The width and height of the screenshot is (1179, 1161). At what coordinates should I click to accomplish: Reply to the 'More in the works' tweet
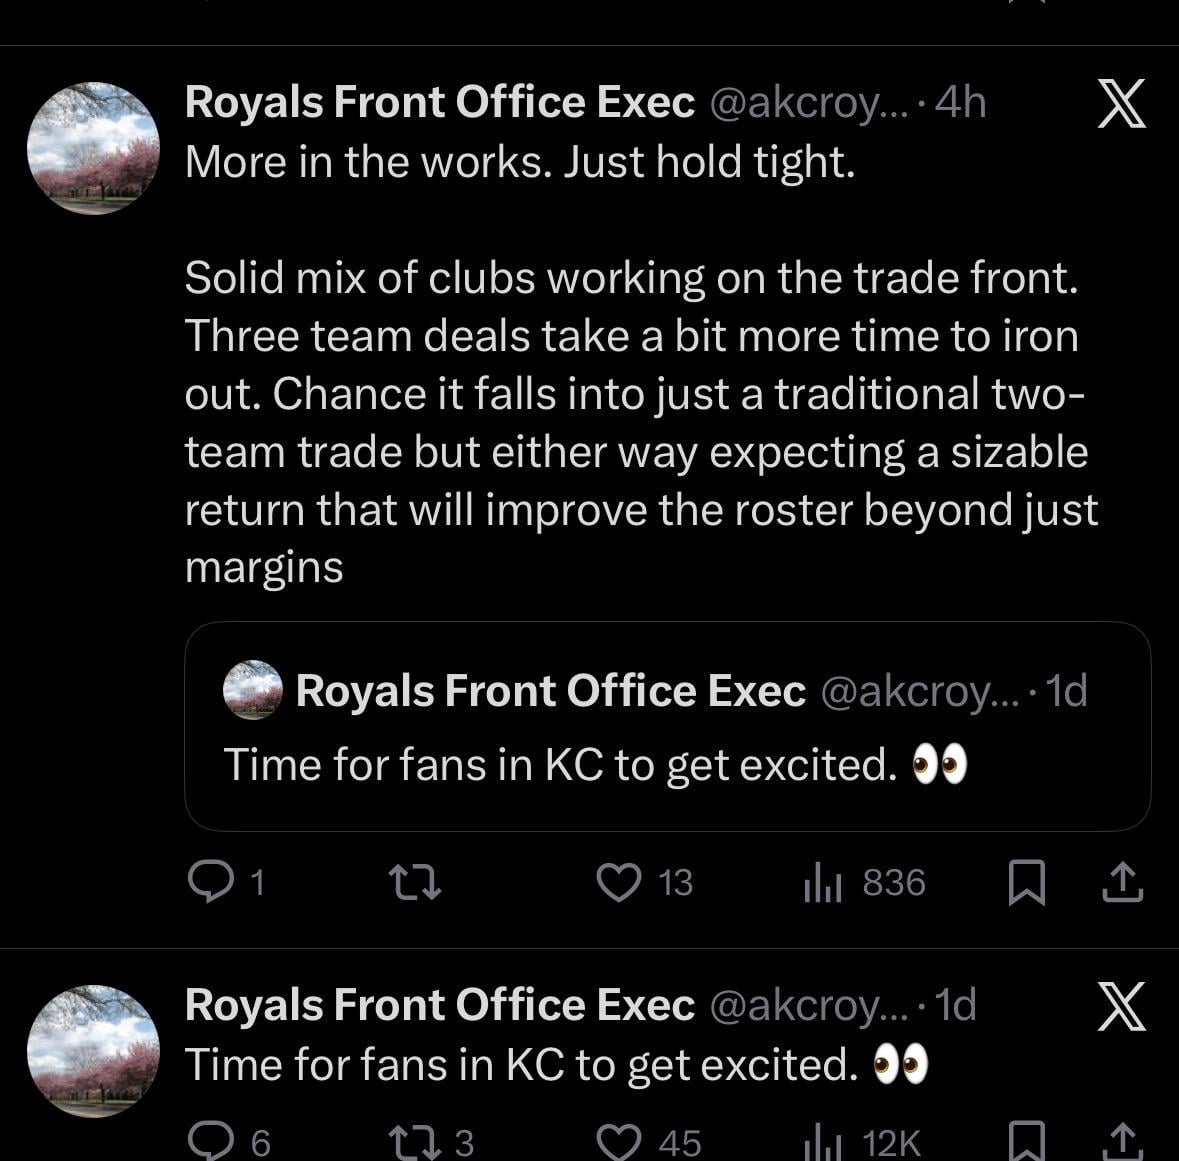tap(210, 882)
